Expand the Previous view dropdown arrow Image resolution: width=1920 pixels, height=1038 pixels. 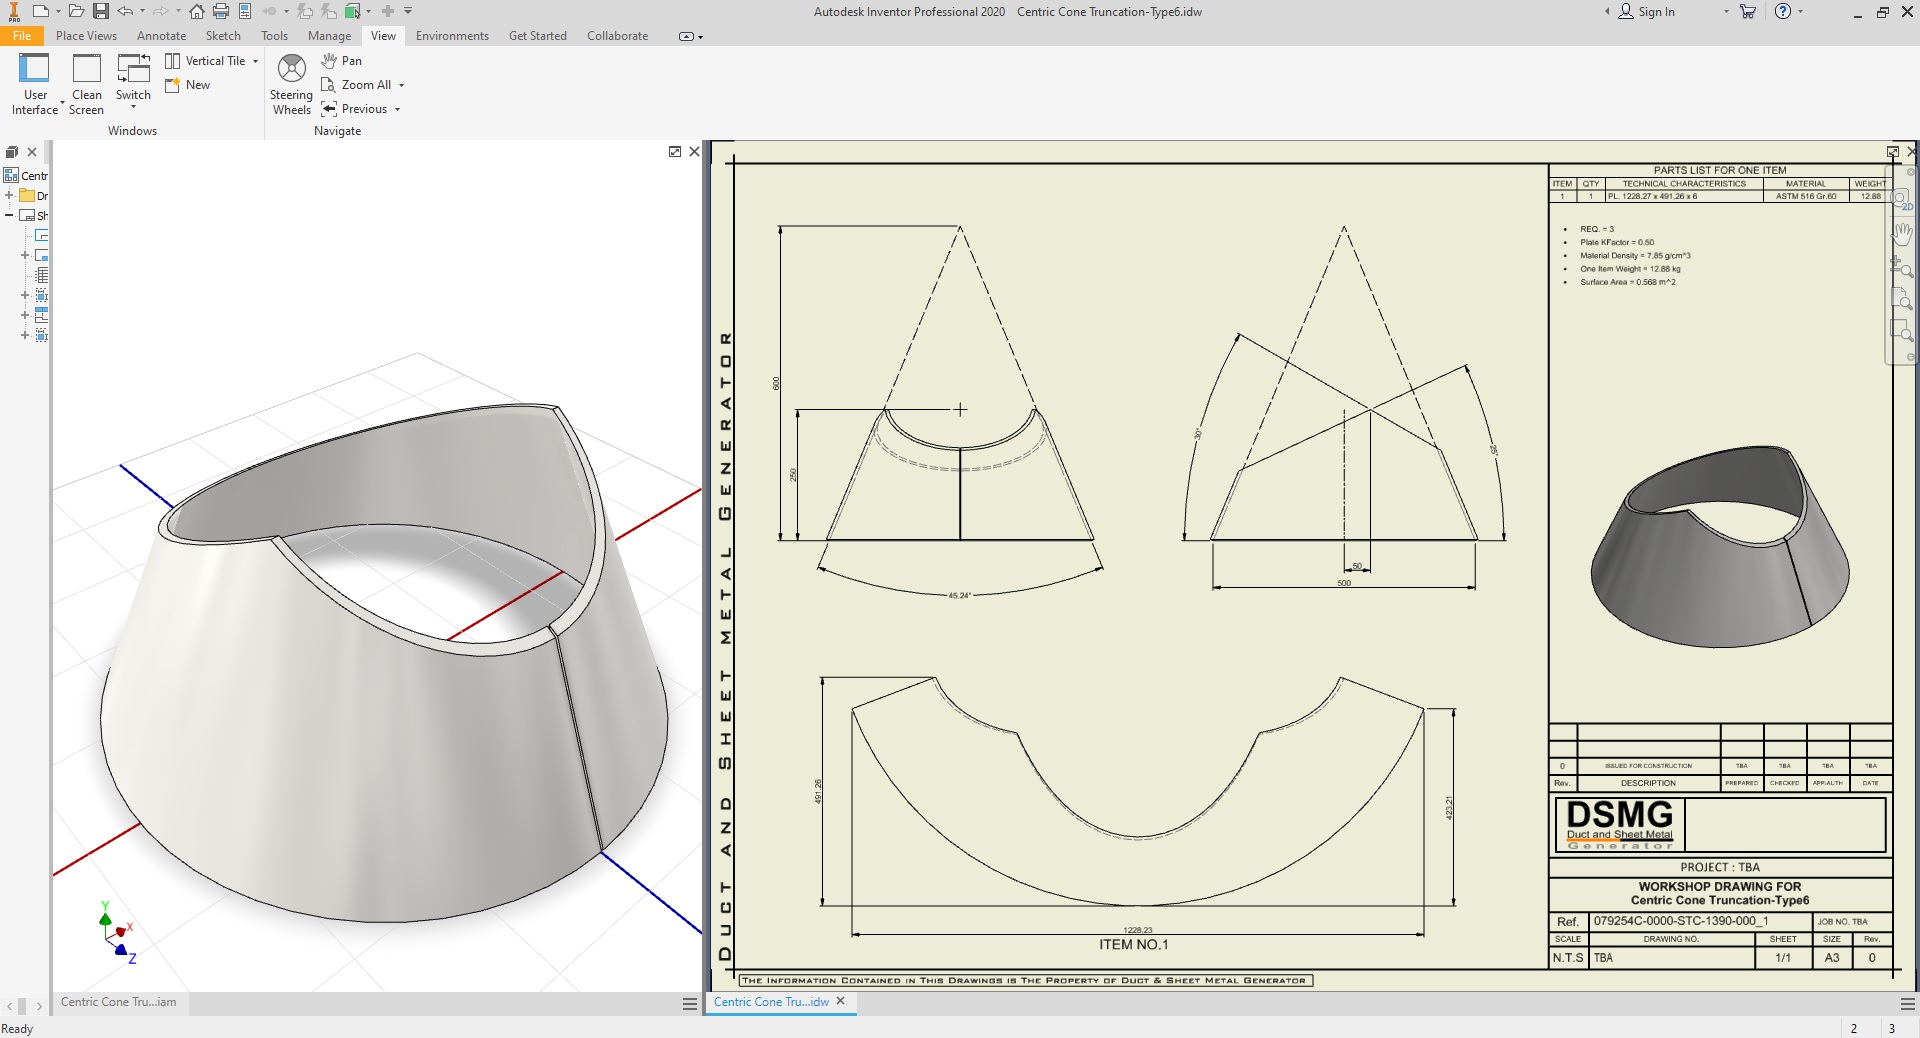398,109
